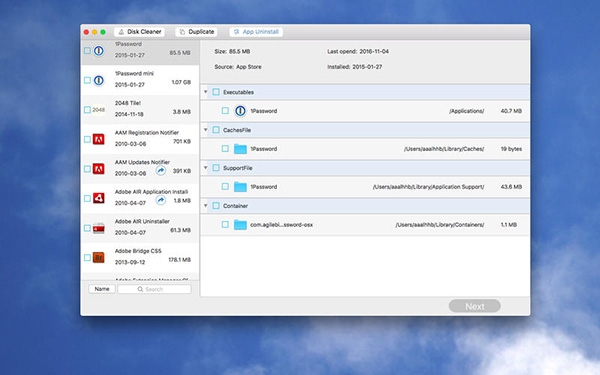600x375 pixels.
Task: Click the Adobe Bridge CS5 icon
Action: (x=99, y=258)
